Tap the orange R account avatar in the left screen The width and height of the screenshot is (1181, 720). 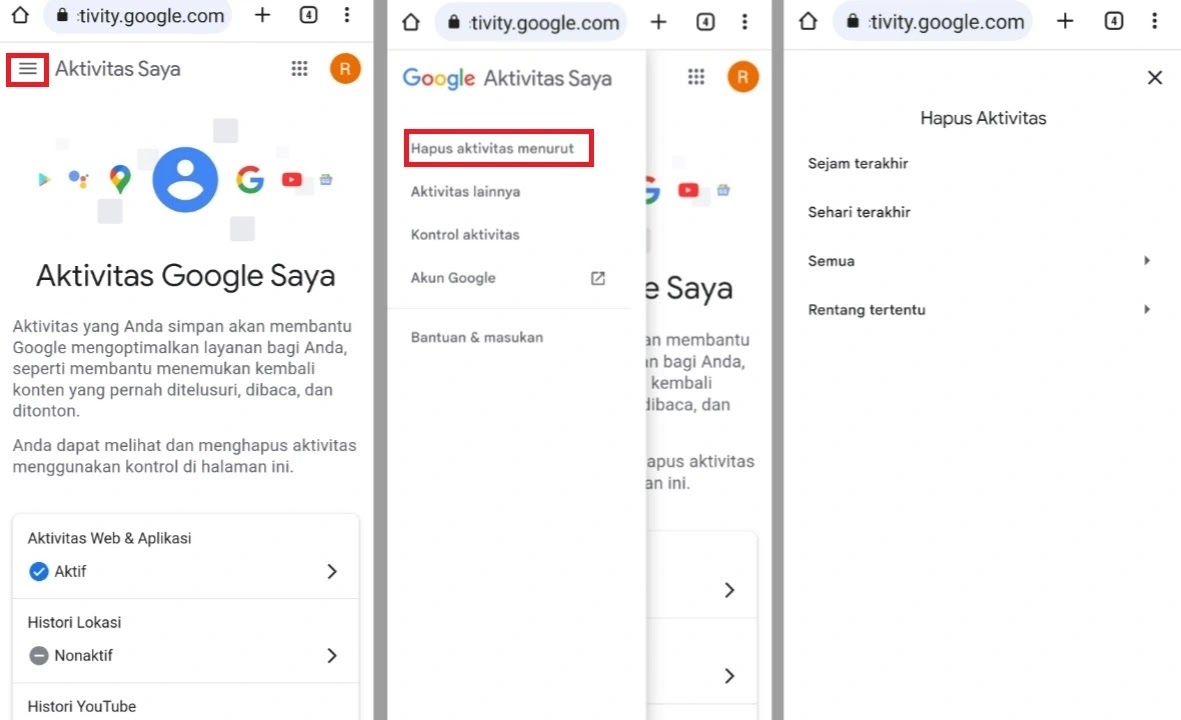(345, 69)
